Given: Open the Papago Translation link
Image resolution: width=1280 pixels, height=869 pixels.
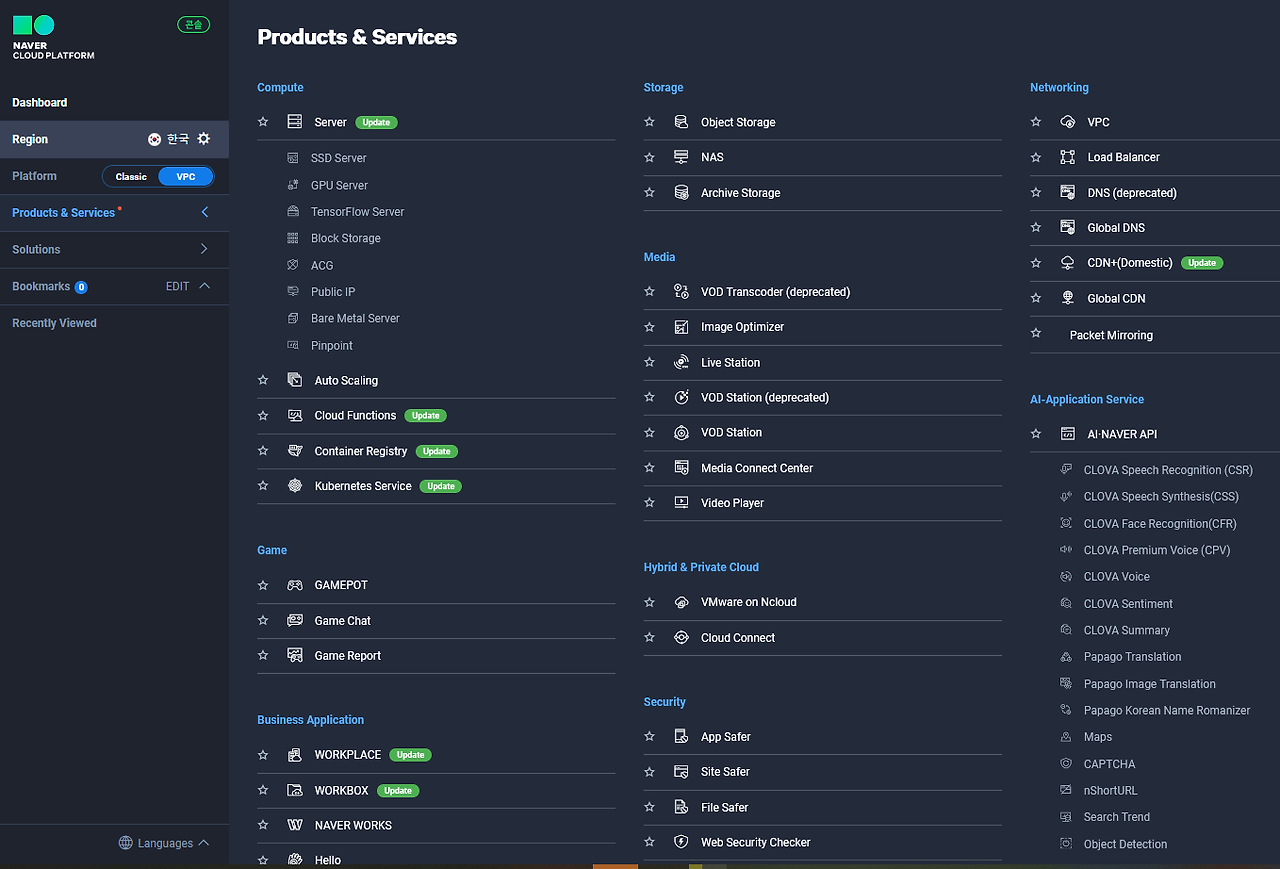Looking at the screenshot, I should [x=1132, y=657].
